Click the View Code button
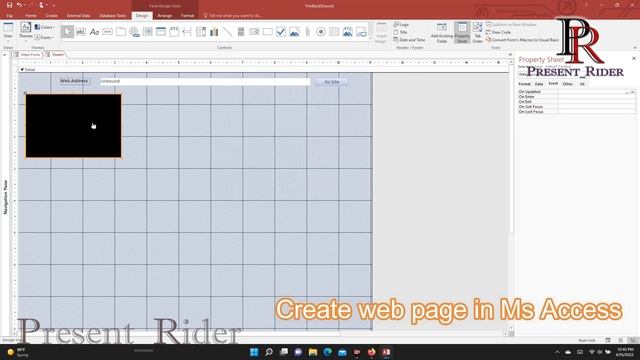The height and width of the screenshot is (360, 640). (x=498, y=32)
